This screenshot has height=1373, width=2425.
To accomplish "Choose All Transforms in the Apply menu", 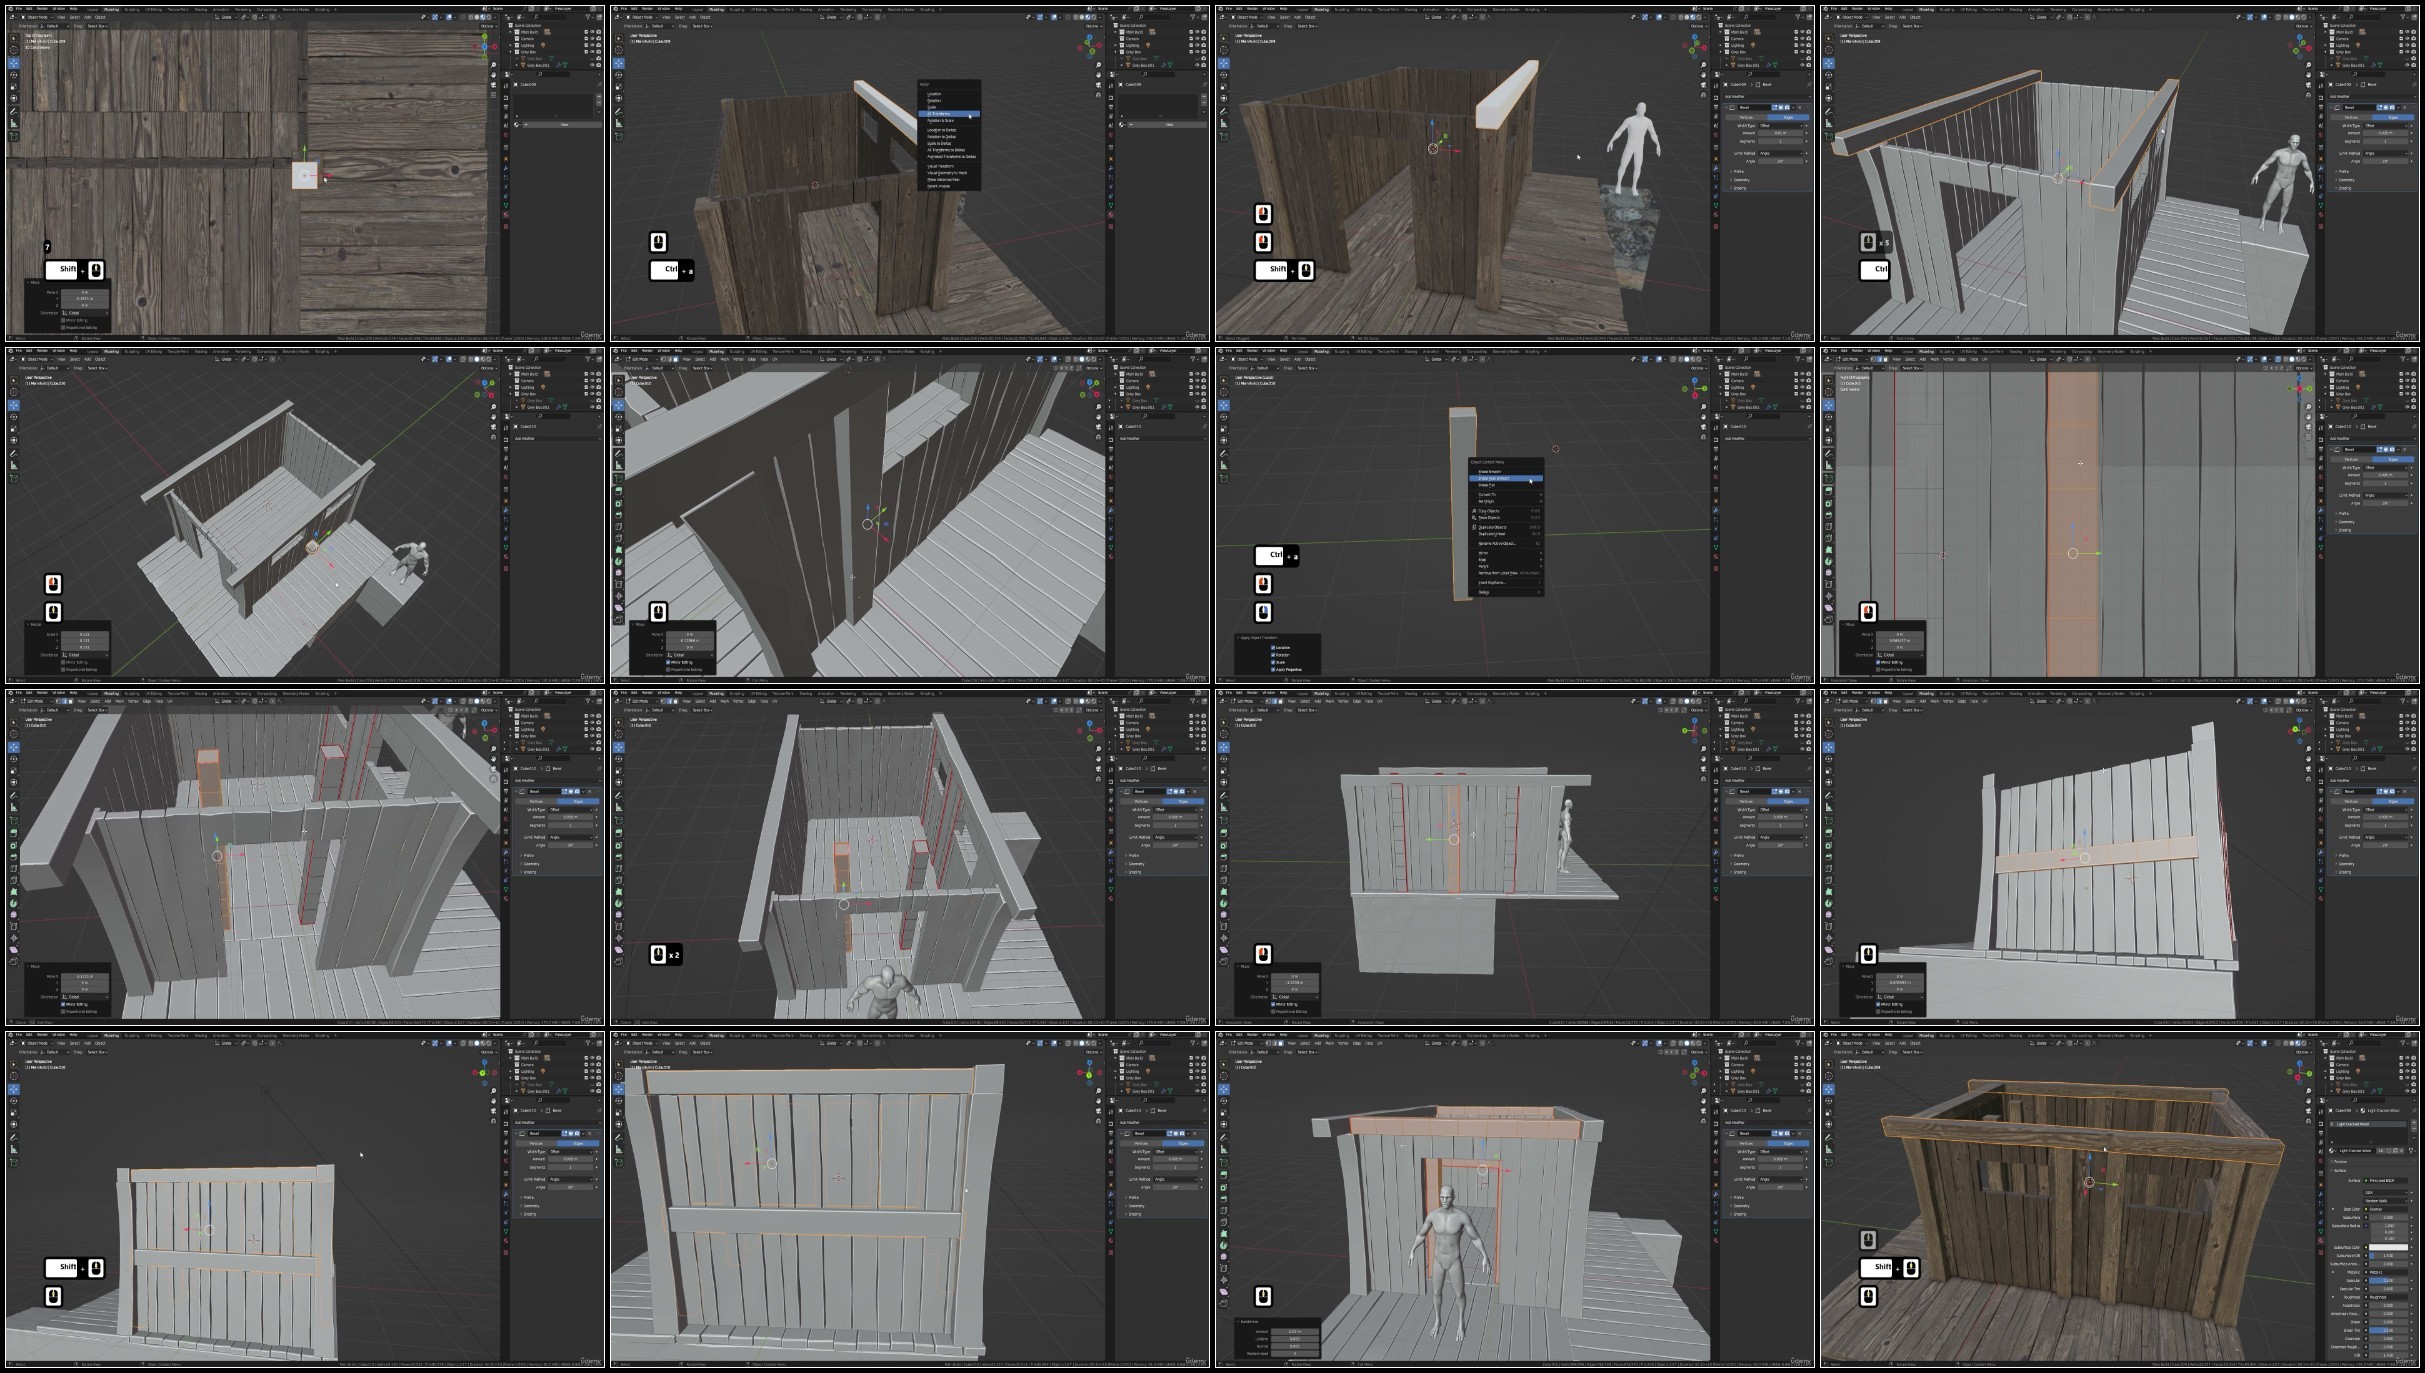I will click(944, 114).
